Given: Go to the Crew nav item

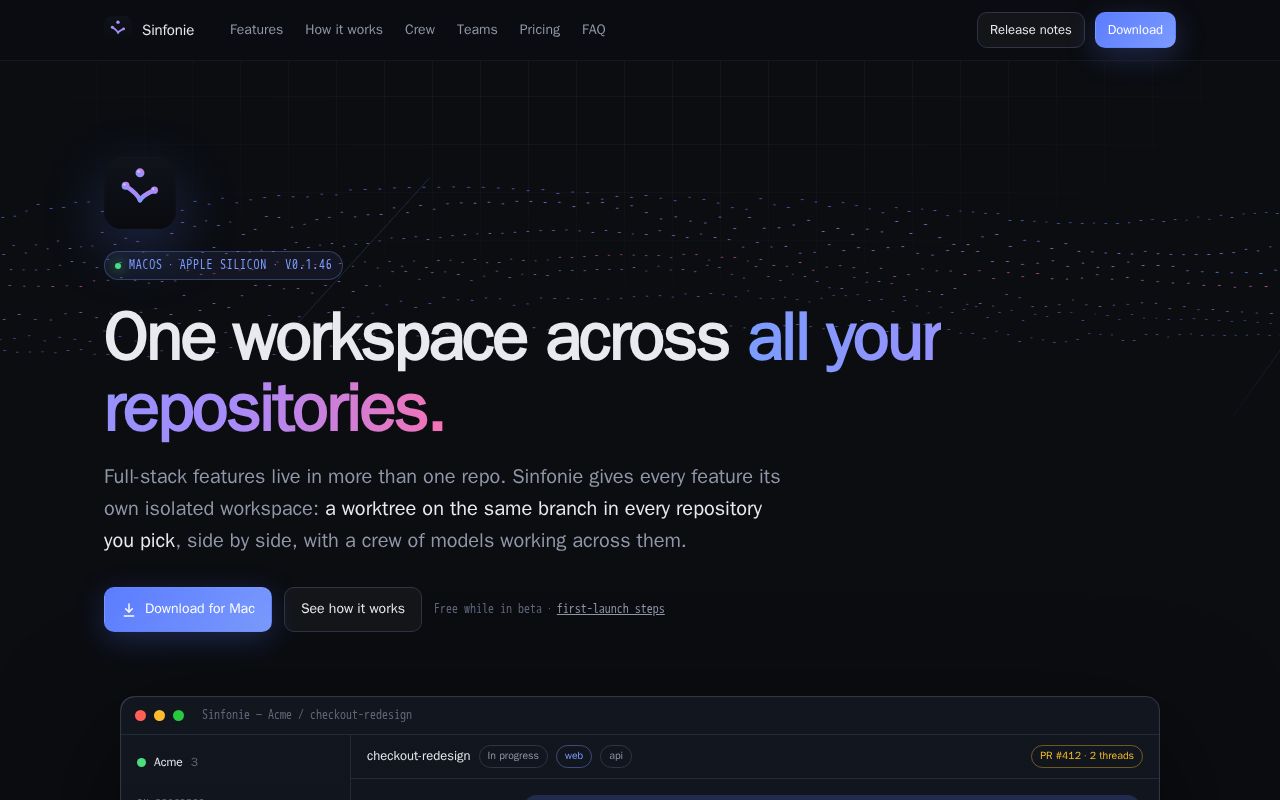Looking at the screenshot, I should (x=420, y=30).
